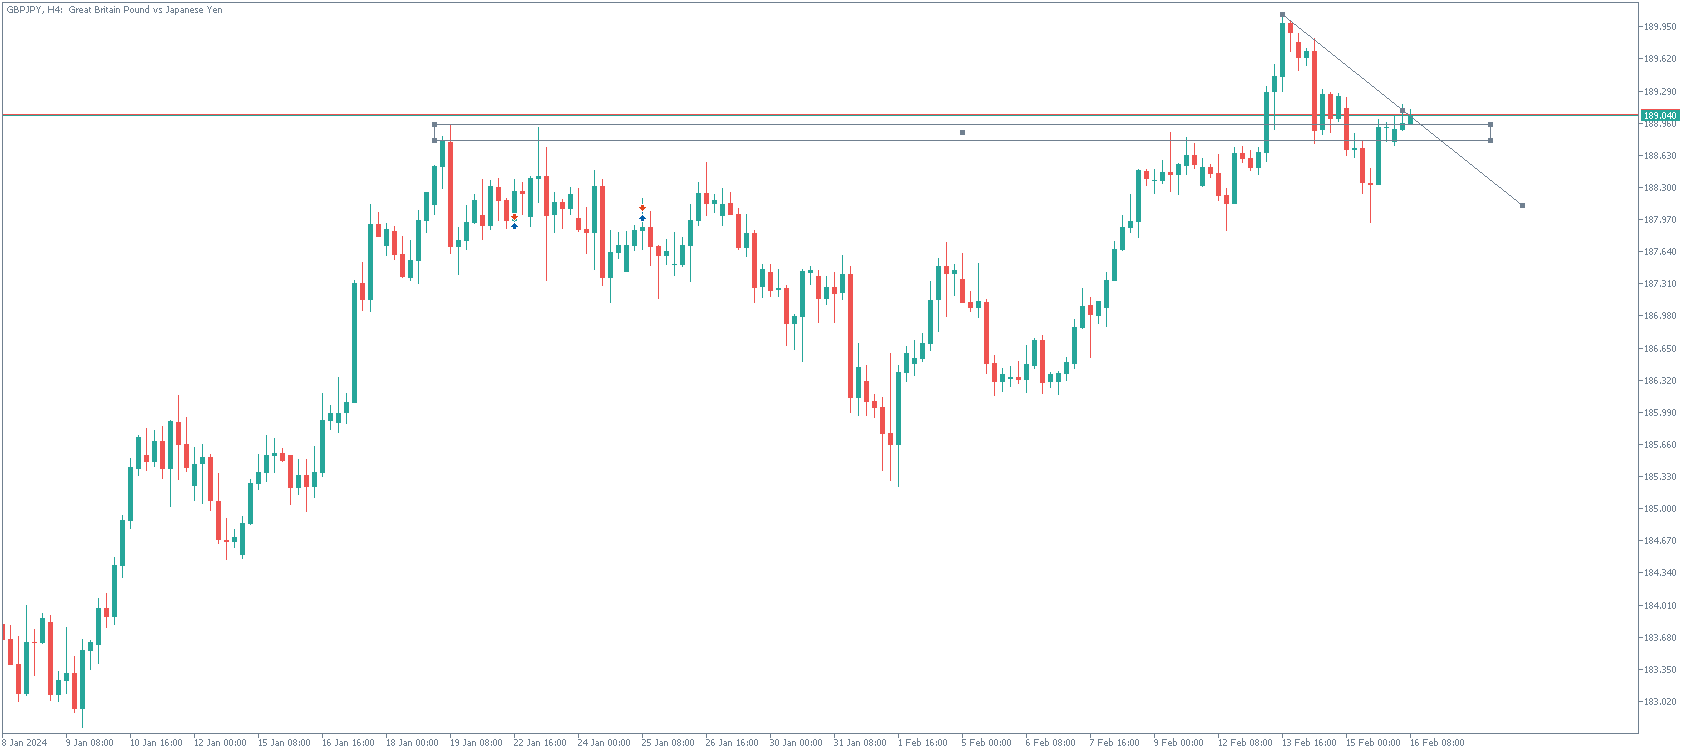1691x754 pixels.
Task: Click the red sell arrow near 25 Jan
Action: (642, 208)
